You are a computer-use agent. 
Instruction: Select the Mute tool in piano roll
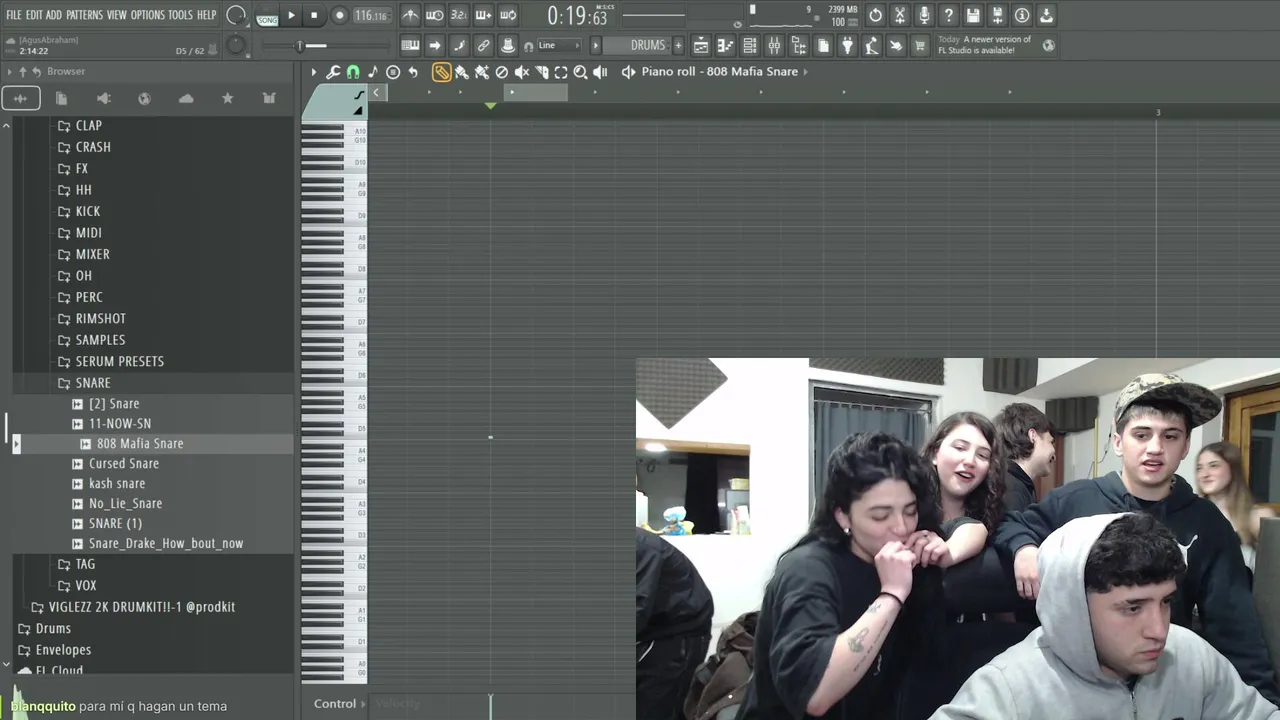pos(521,72)
